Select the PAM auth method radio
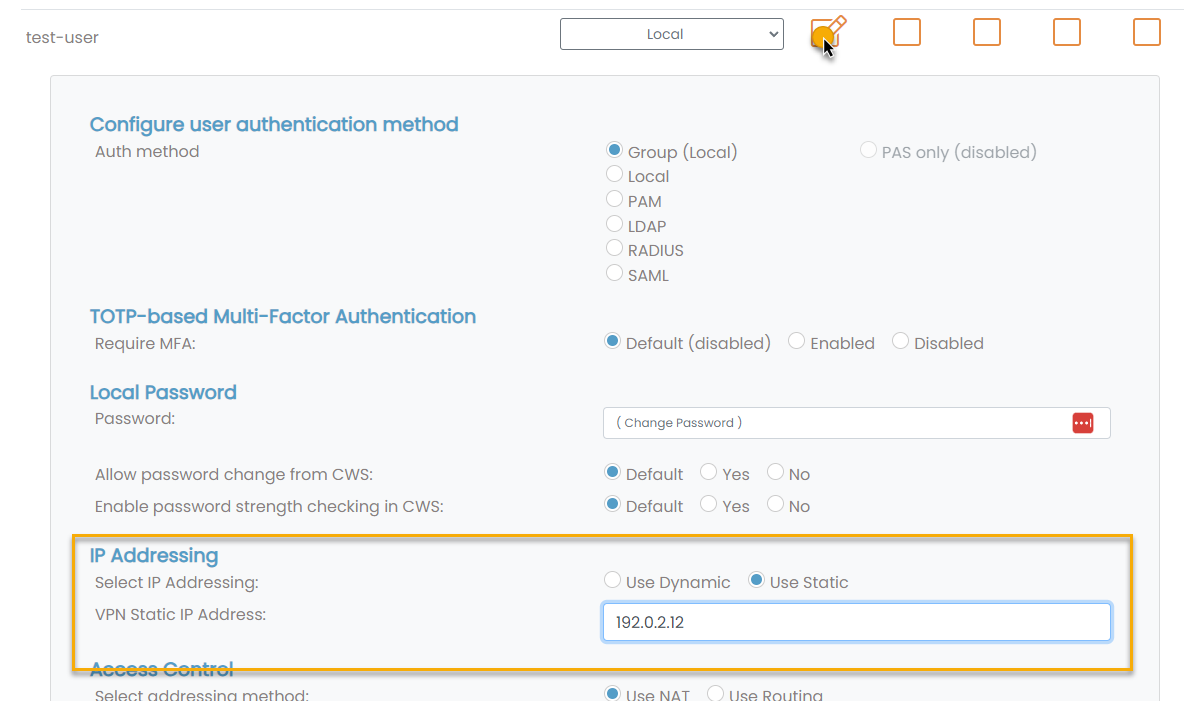 click(615, 200)
